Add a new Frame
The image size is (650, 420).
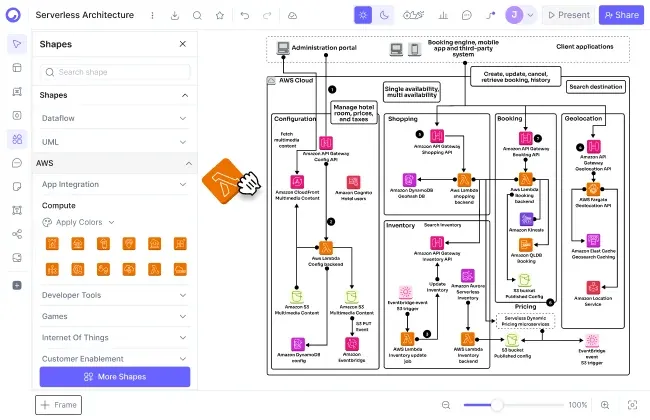click(58, 405)
